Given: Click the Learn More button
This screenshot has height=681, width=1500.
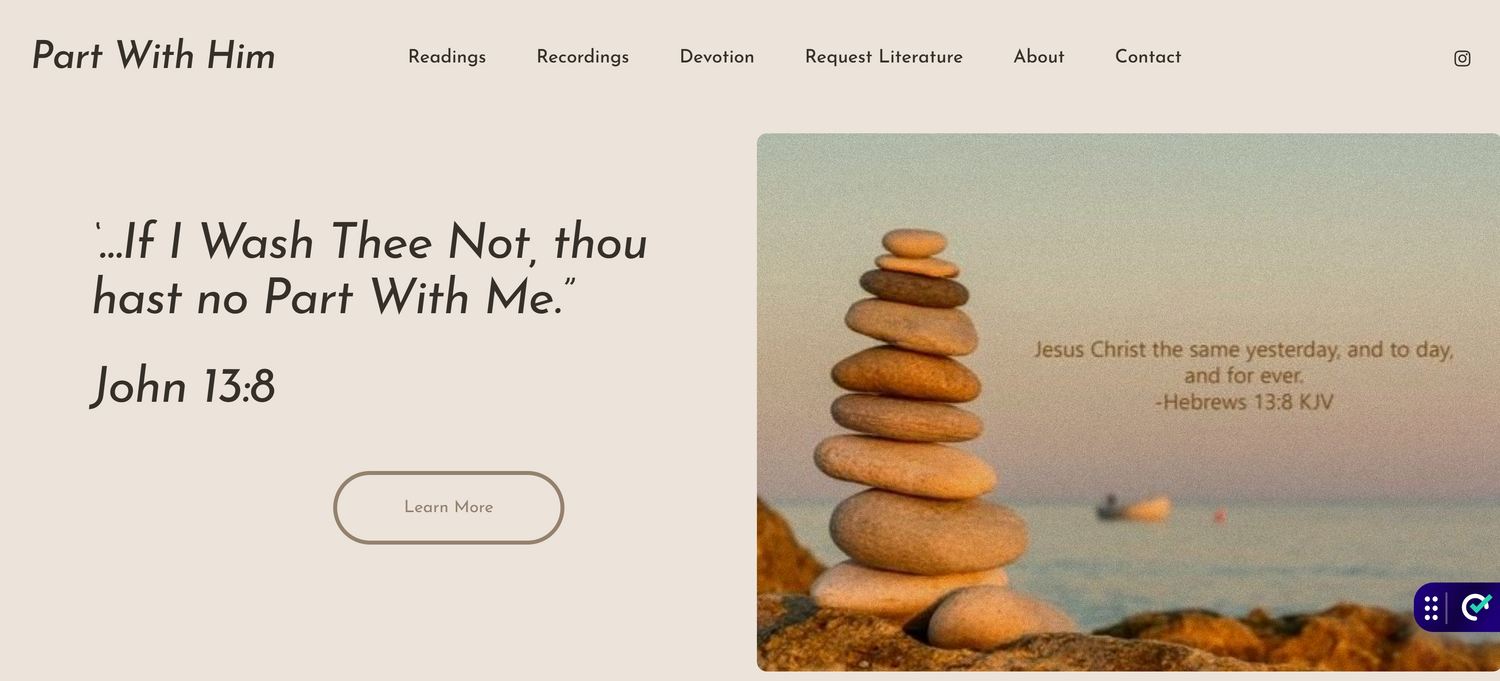Looking at the screenshot, I should [x=448, y=507].
